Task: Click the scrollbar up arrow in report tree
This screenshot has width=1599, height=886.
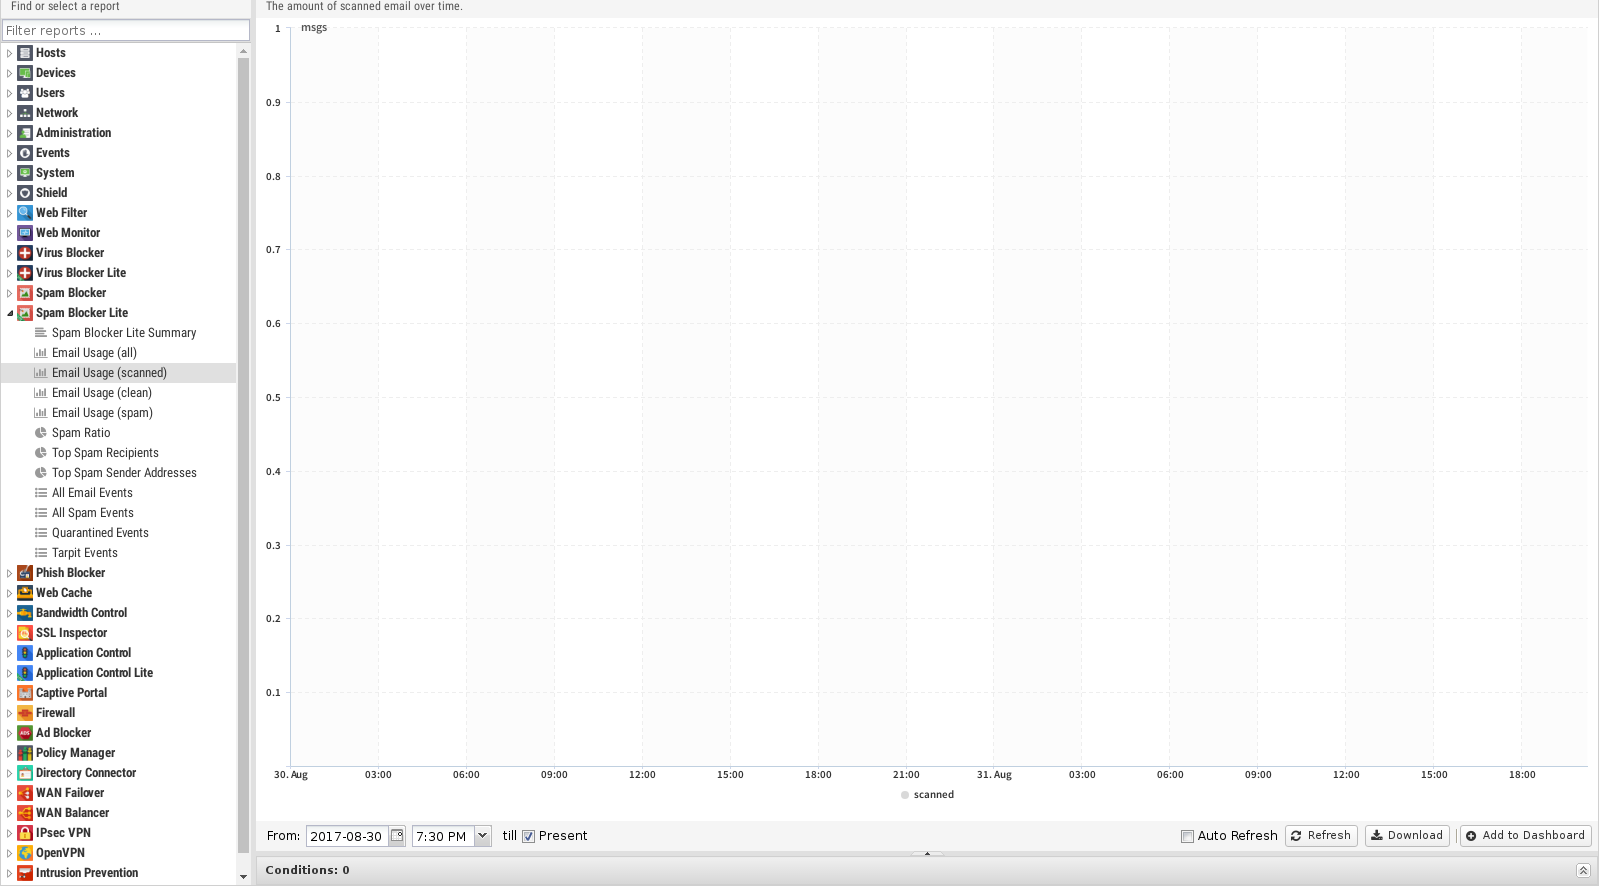Action: coord(243,51)
